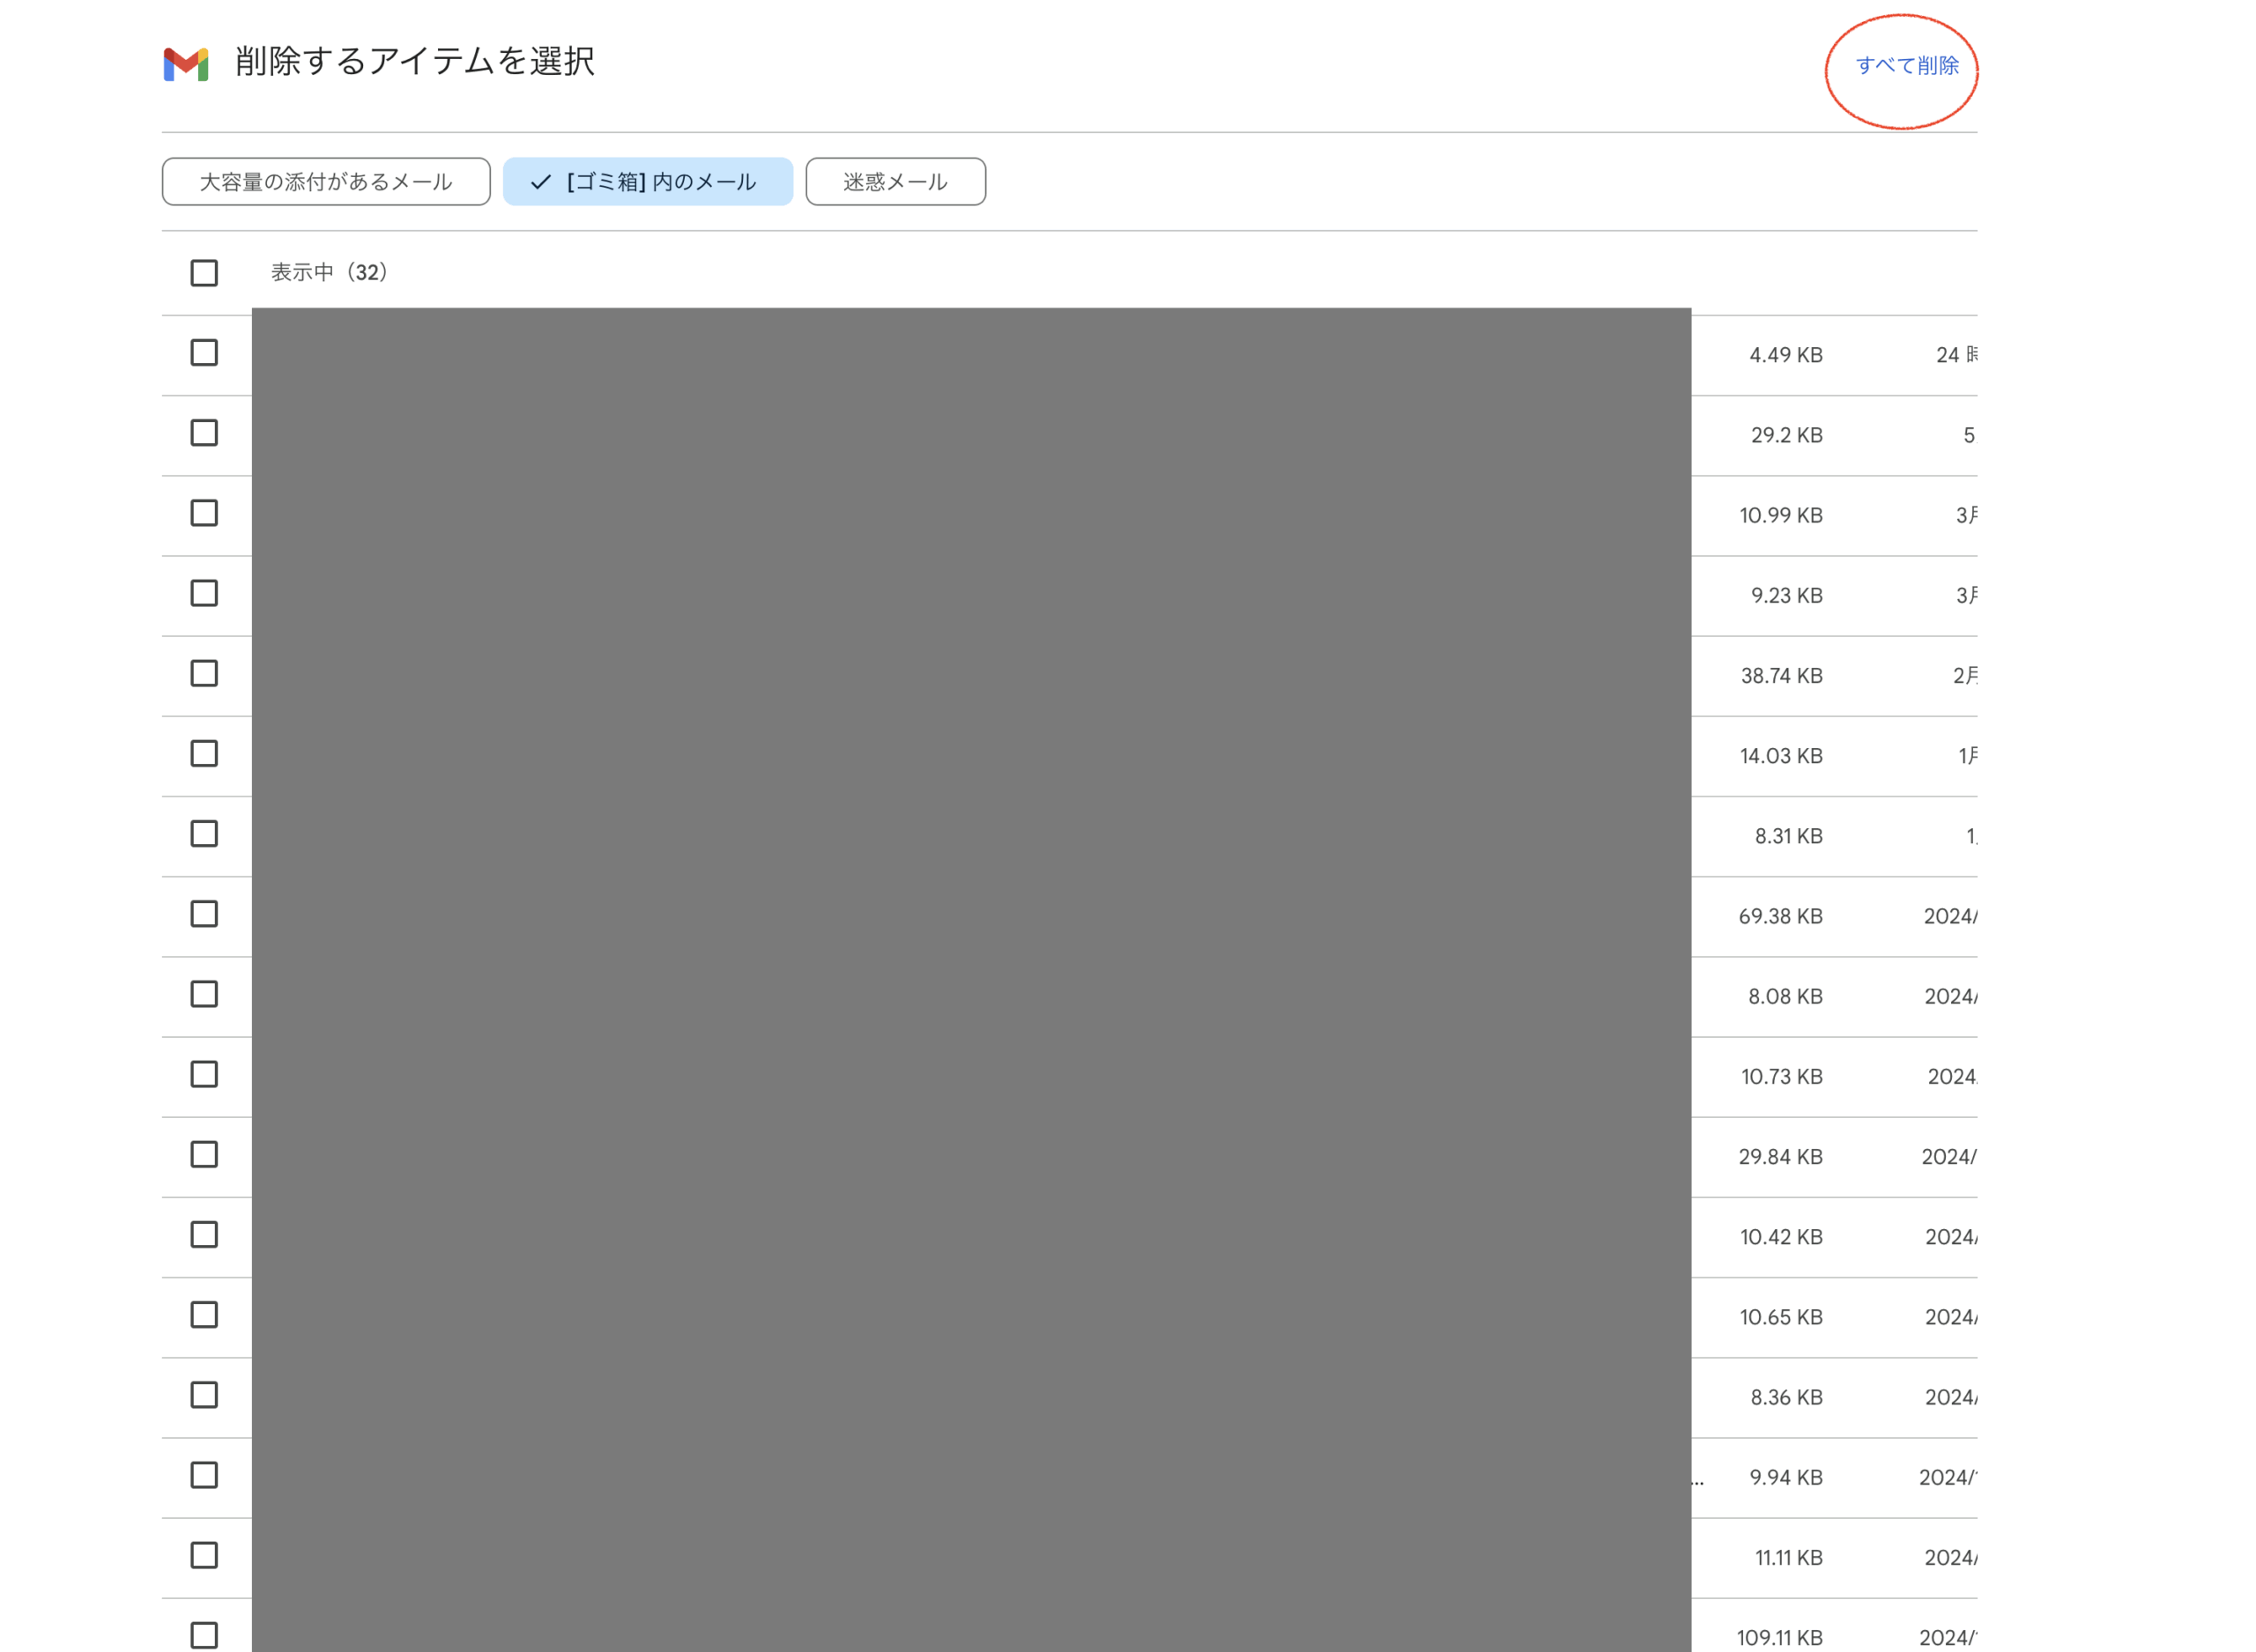Toggle checkbox of the 11.11 KB mail

(x=204, y=1555)
